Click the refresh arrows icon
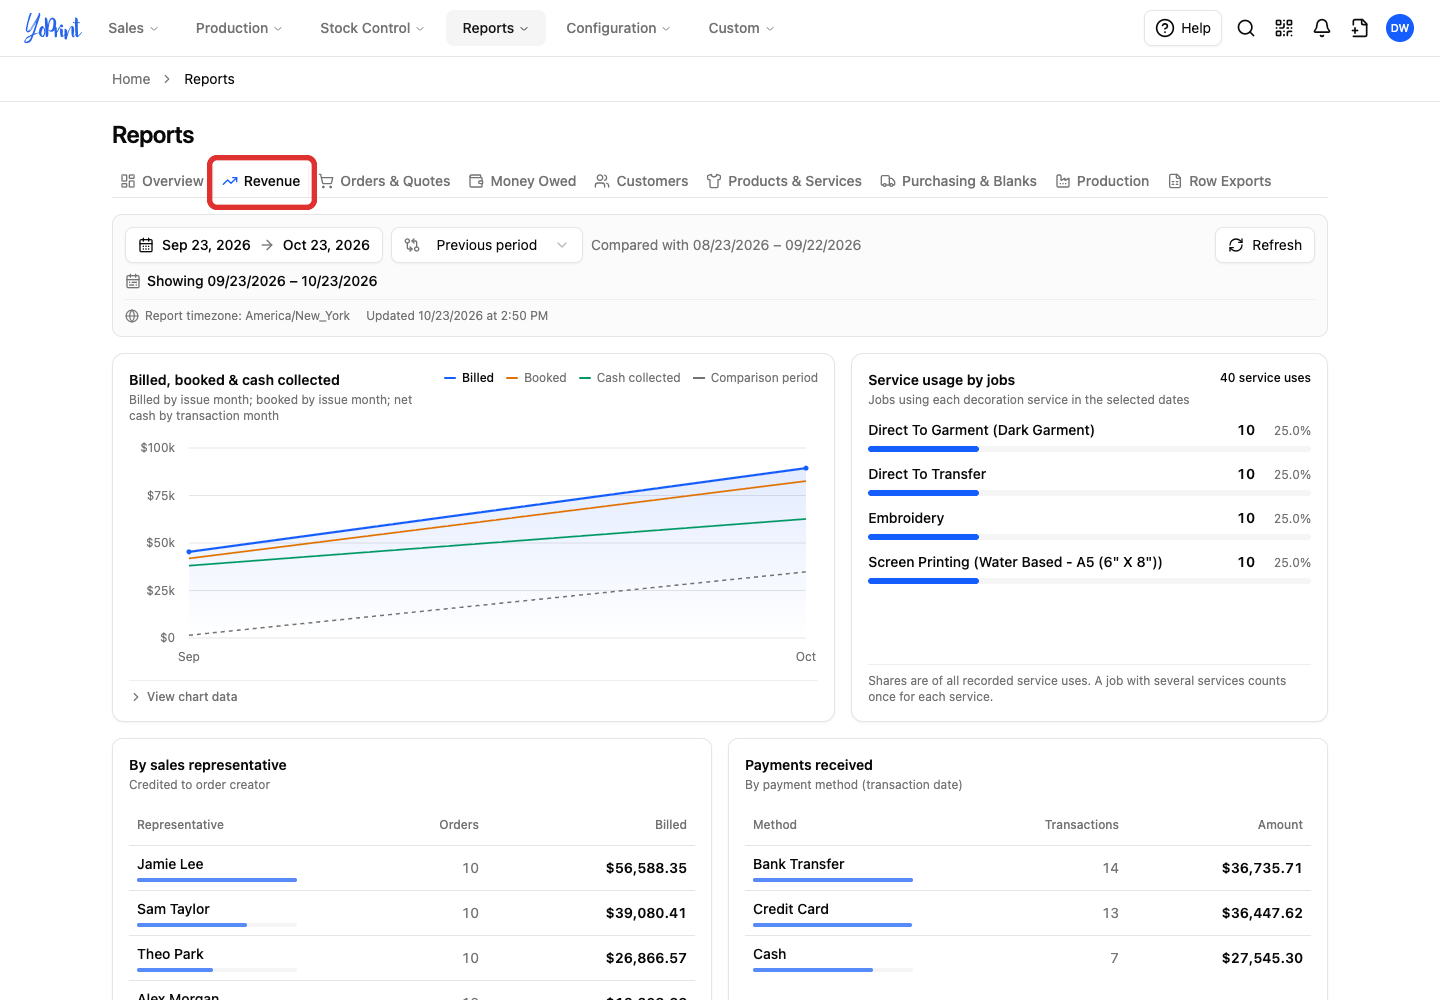The image size is (1440, 1000). pyautogui.click(x=1236, y=245)
